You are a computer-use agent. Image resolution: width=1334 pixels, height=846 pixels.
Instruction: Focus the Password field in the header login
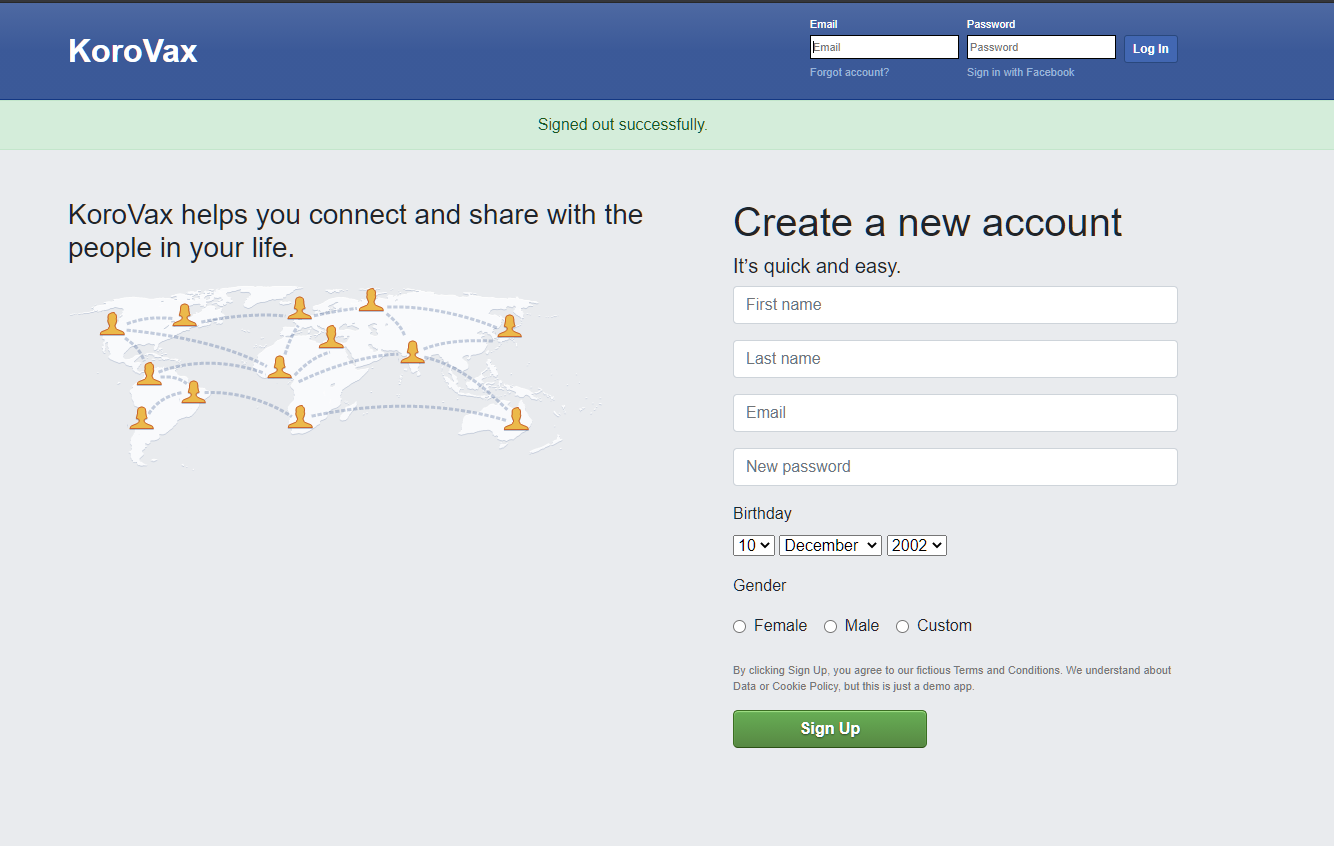(x=1040, y=47)
